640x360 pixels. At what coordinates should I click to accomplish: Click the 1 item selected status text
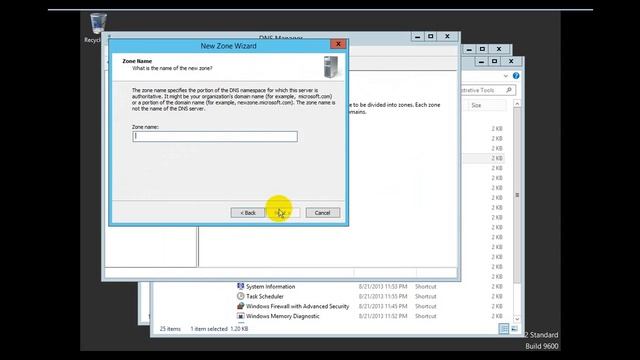click(209, 329)
